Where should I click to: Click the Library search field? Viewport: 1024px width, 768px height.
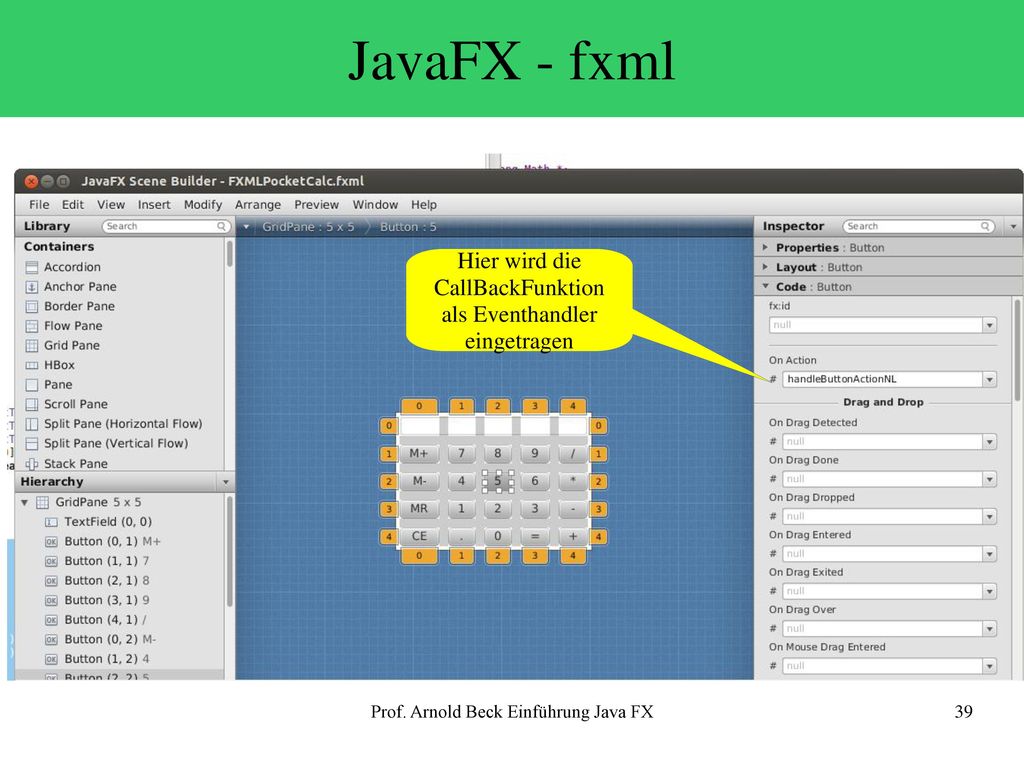[x=166, y=226]
